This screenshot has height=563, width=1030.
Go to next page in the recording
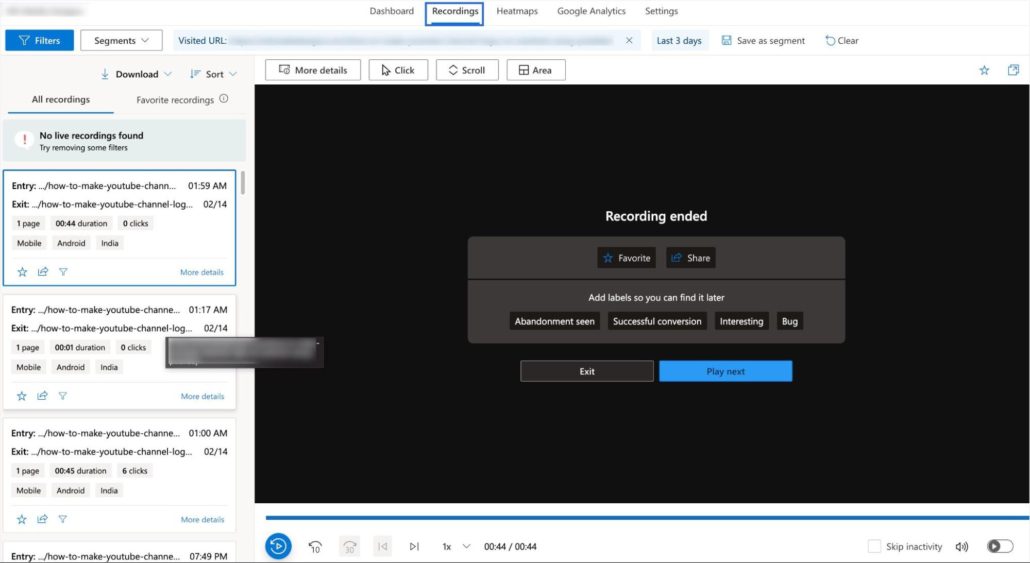[x=414, y=546]
